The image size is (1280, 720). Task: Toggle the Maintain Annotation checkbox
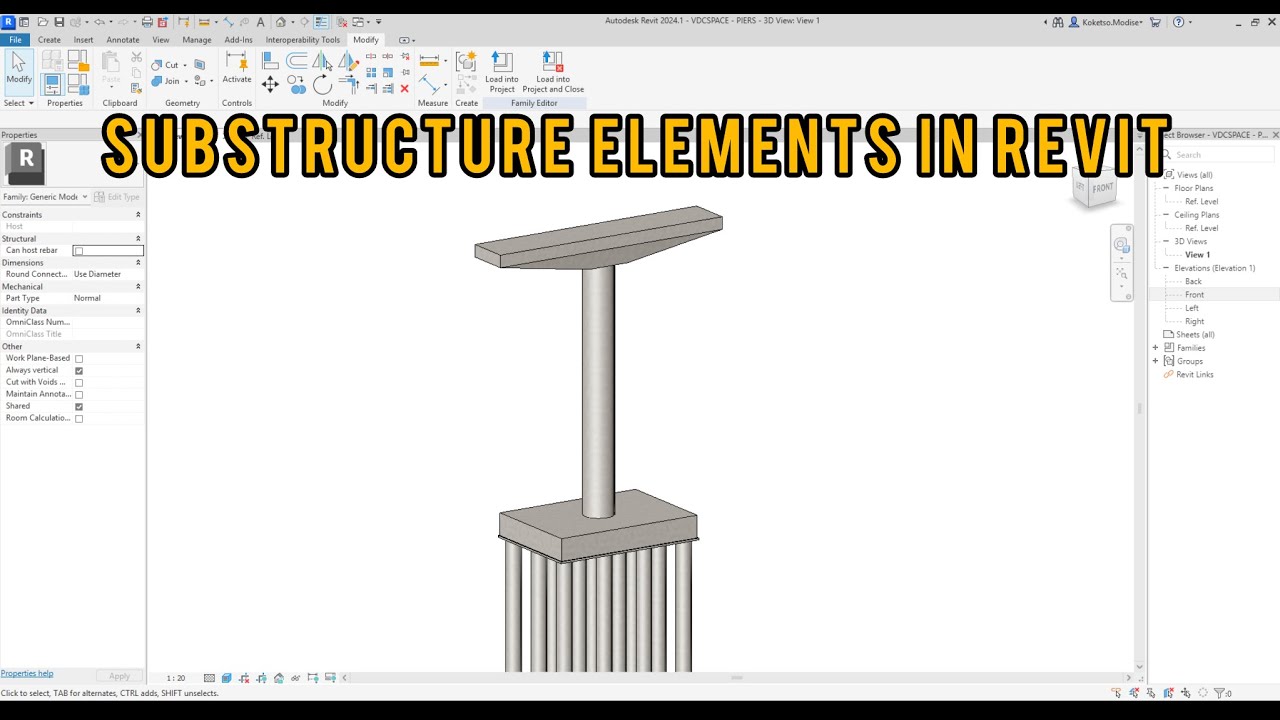79,395
